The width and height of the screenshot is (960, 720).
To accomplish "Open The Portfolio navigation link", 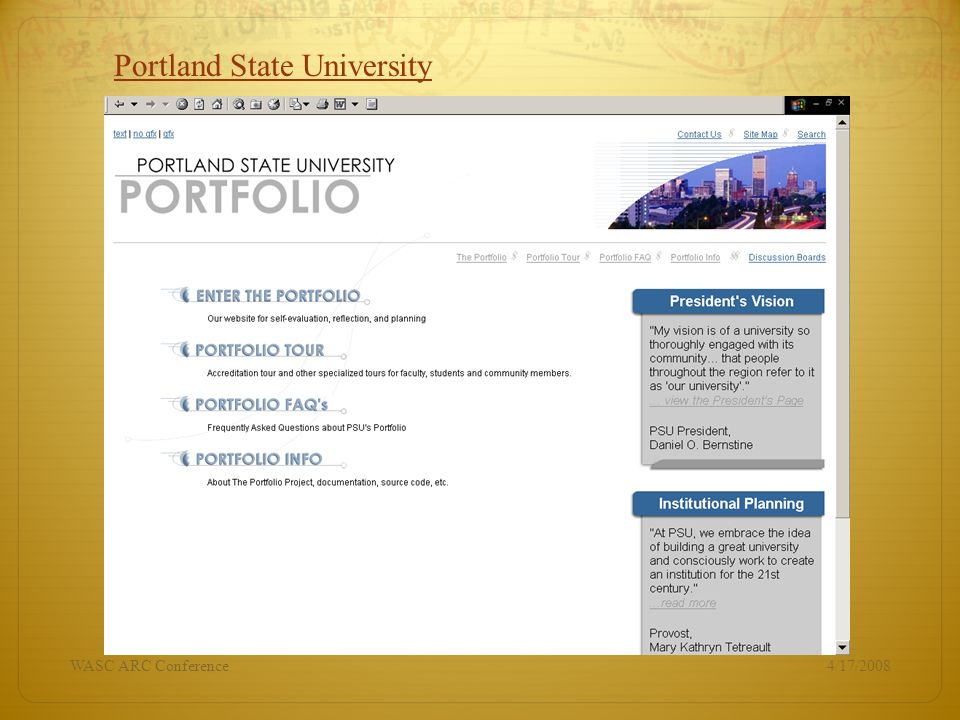I will [481, 257].
